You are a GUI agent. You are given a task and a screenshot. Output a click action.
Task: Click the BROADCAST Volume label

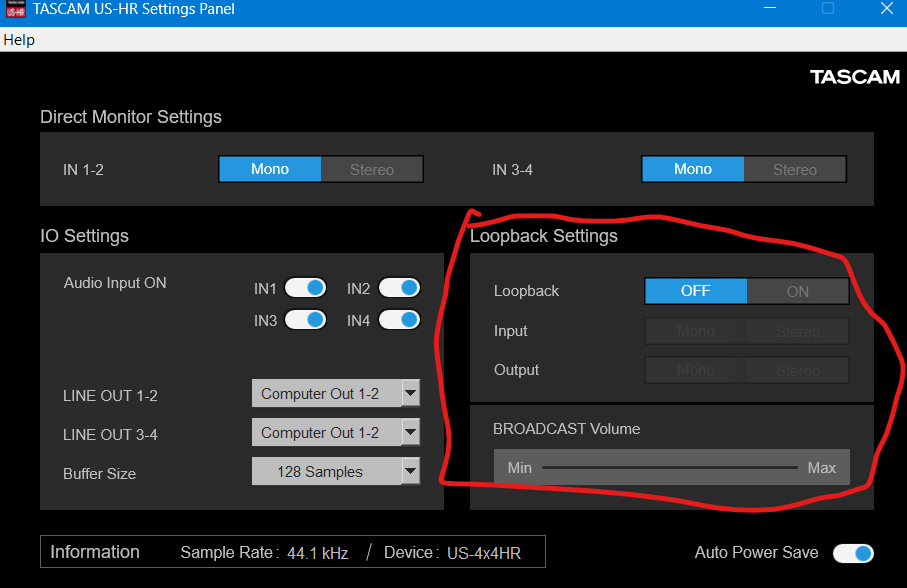click(x=566, y=429)
